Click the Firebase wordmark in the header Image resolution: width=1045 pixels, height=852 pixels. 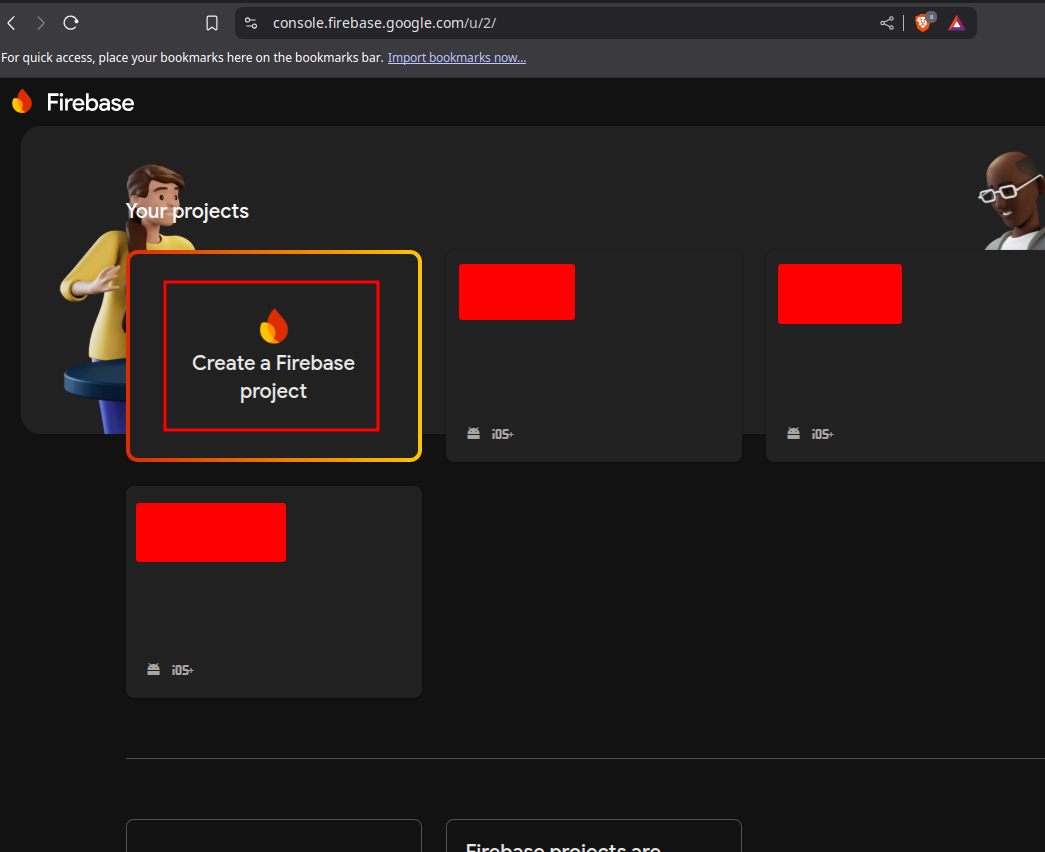[x=90, y=102]
